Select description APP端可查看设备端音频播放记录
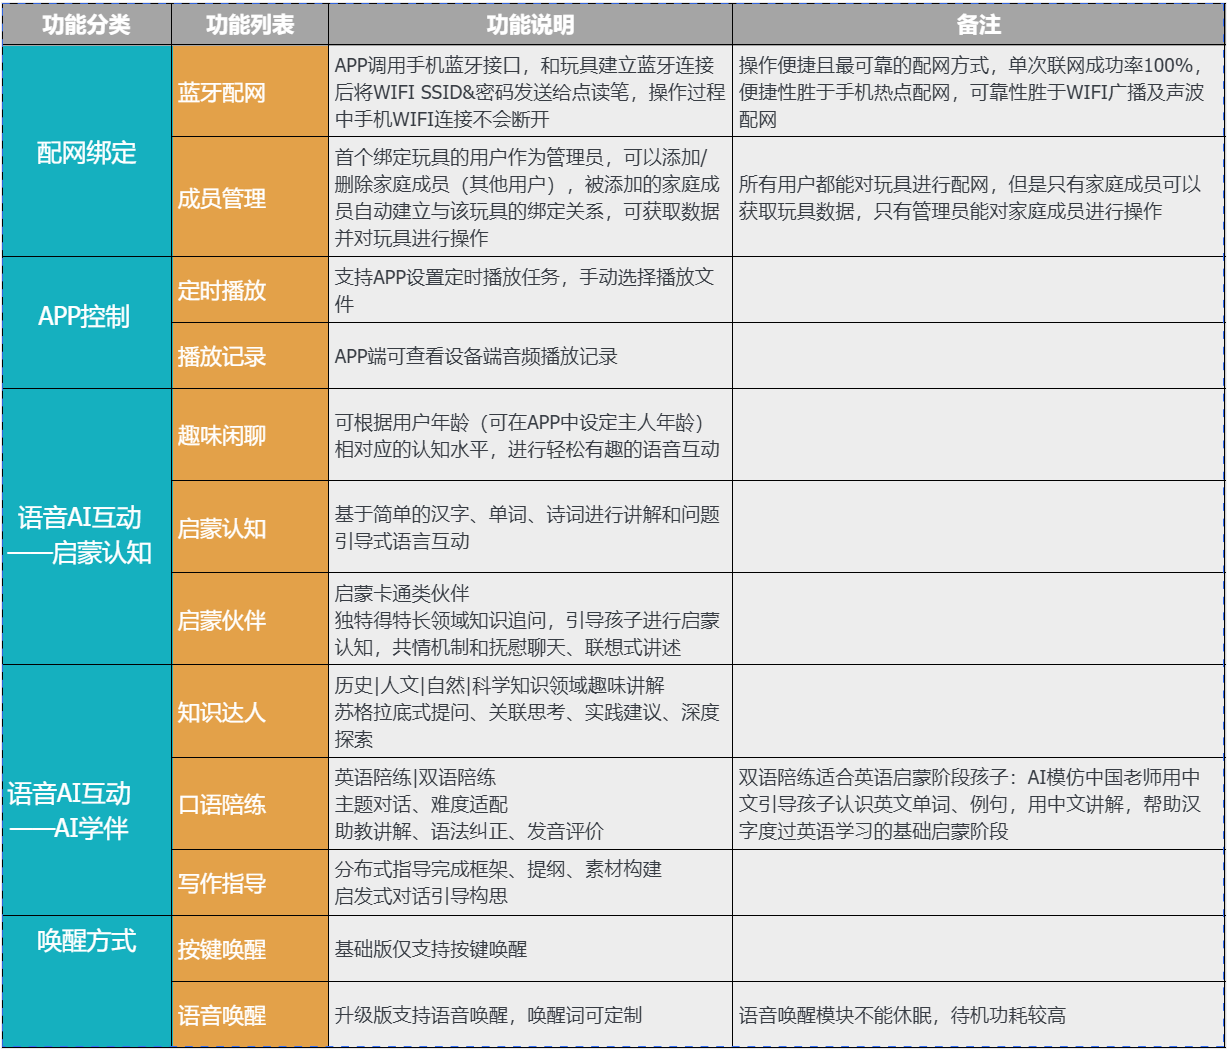The image size is (1229, 1050). [x=530, y=356]
